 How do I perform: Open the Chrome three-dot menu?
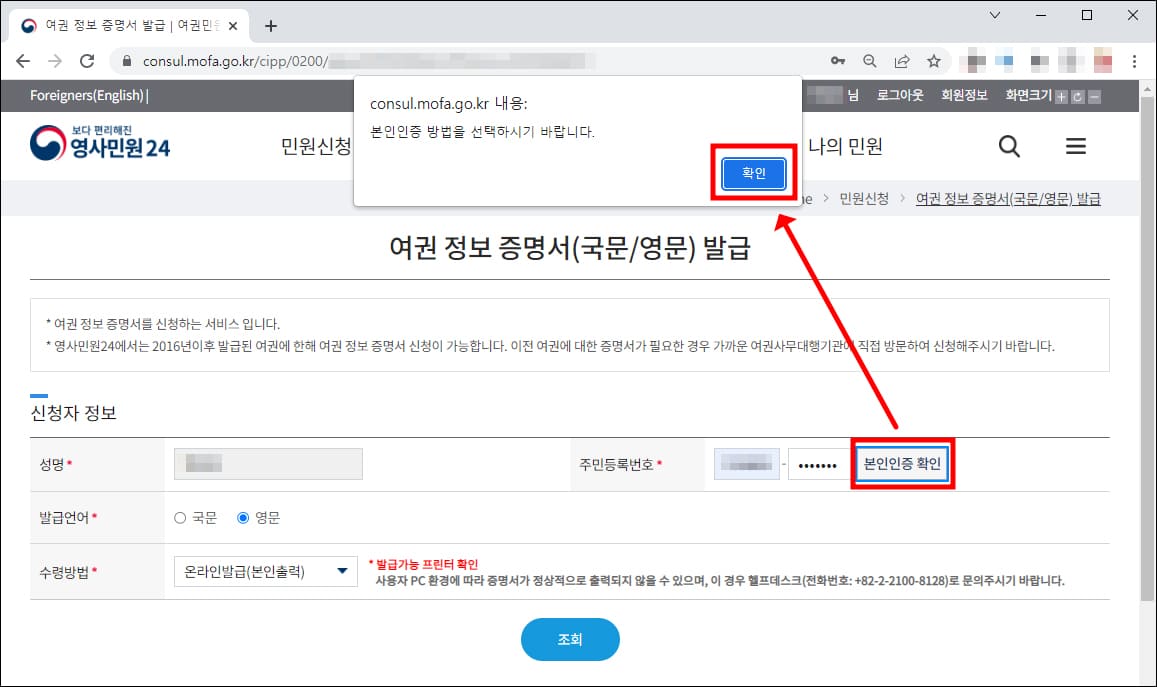pos(1135,60)
